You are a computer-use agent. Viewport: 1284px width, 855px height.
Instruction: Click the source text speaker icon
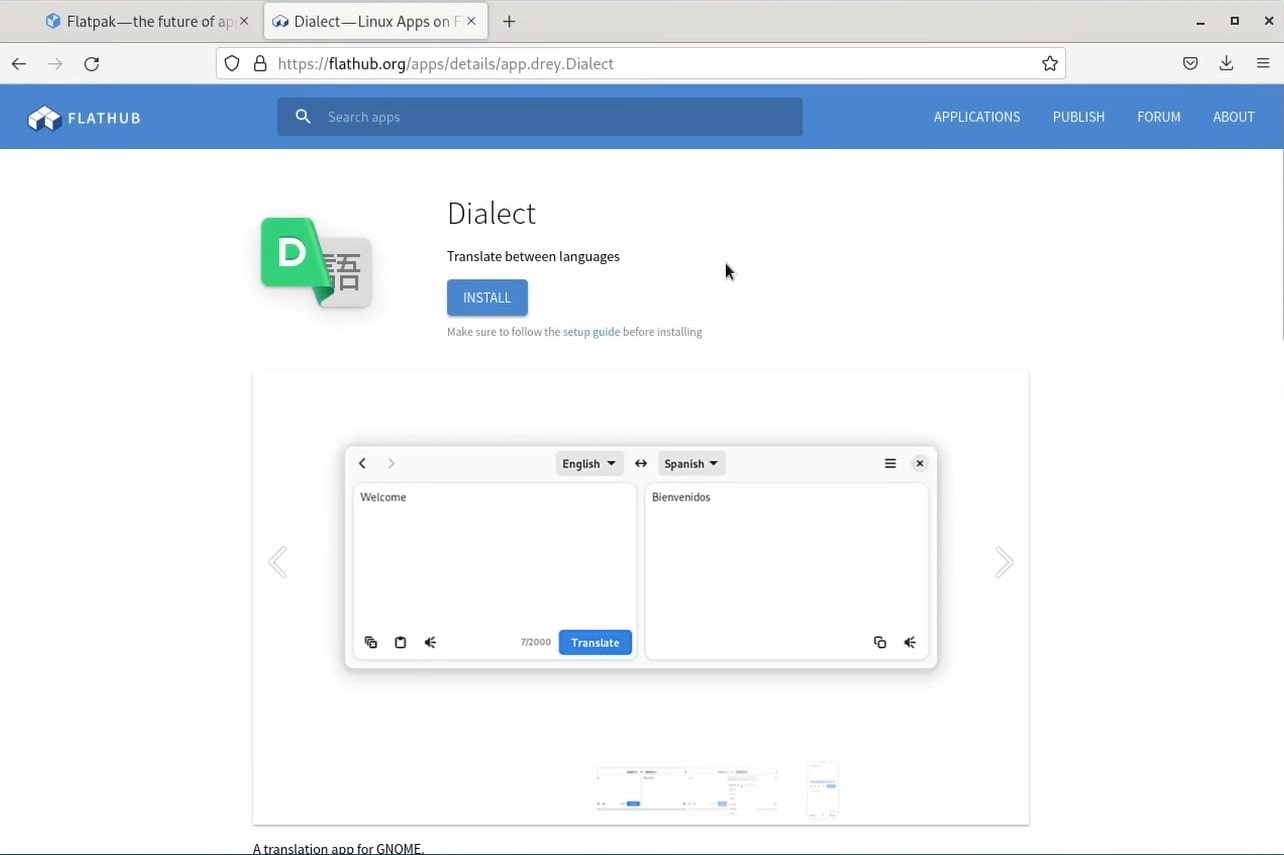coord(430,642)
